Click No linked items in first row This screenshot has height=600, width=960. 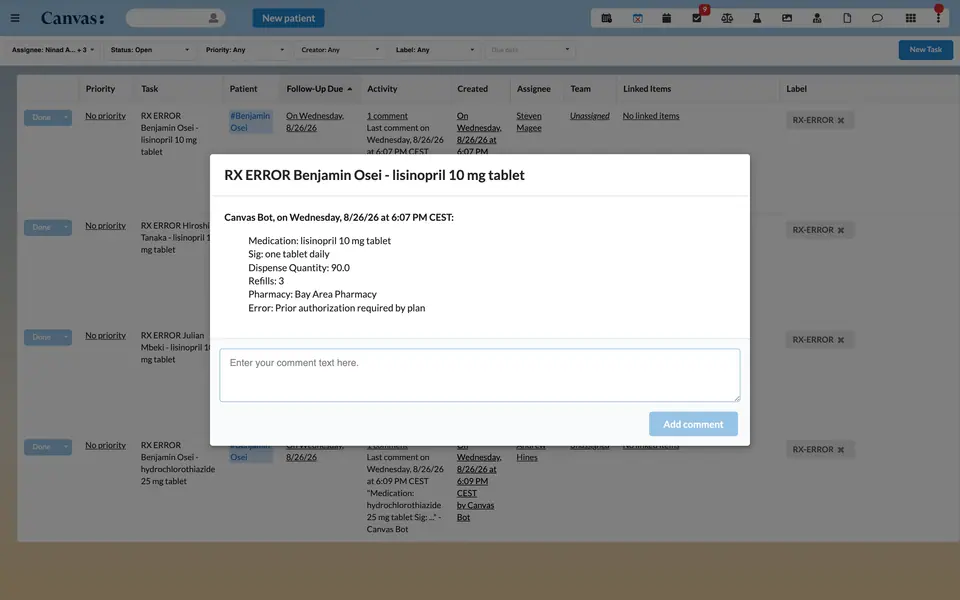coord(651,116)
